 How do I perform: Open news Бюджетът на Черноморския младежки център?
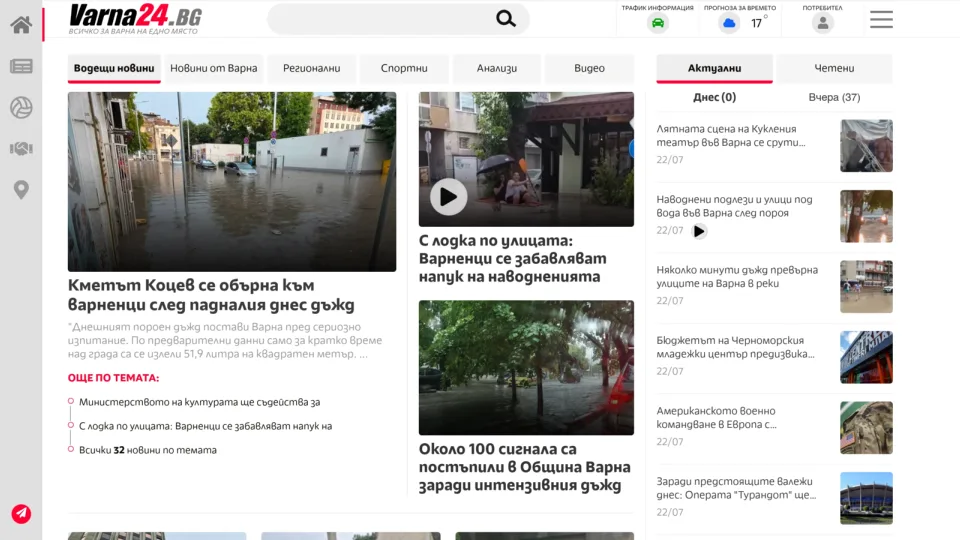[735, 347]
